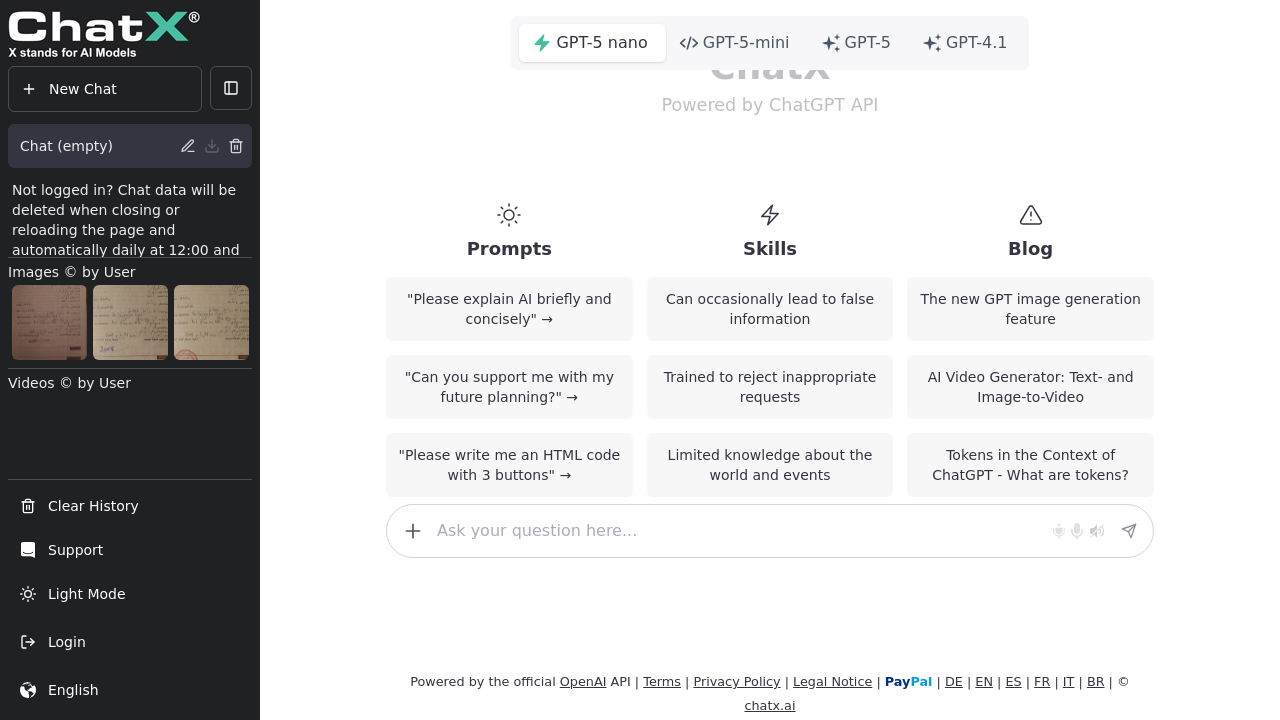Click the plus attachment icon in input
The image size is (1280, 720).
pos(413,531)
